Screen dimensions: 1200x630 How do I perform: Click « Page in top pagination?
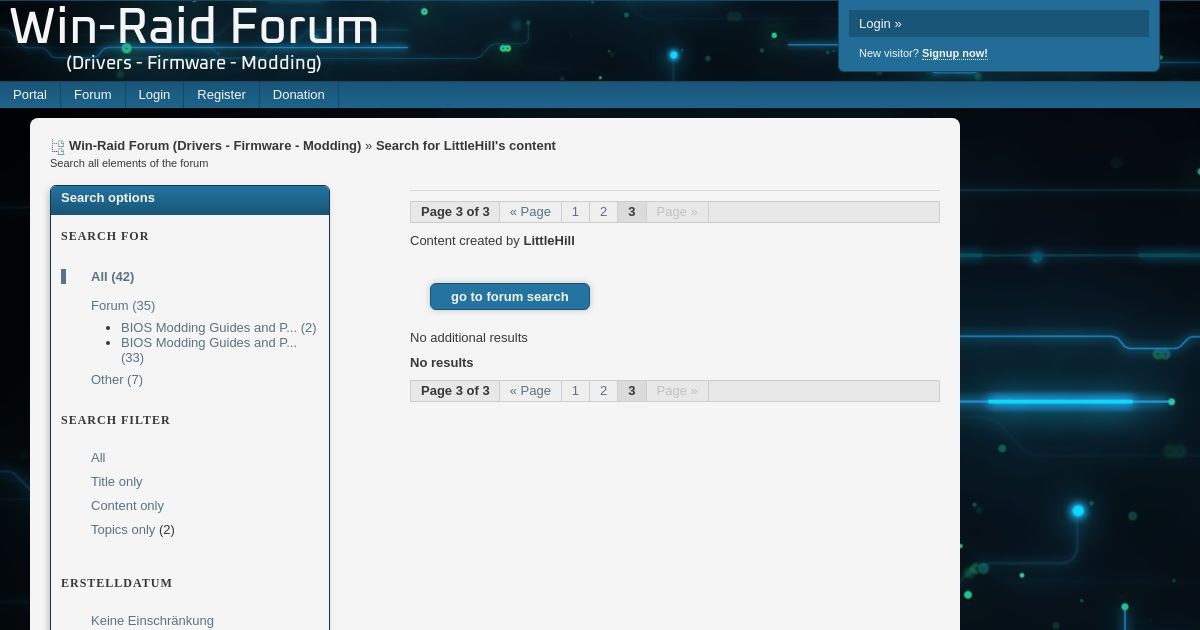pyautogui.click(x=530, y=211)
